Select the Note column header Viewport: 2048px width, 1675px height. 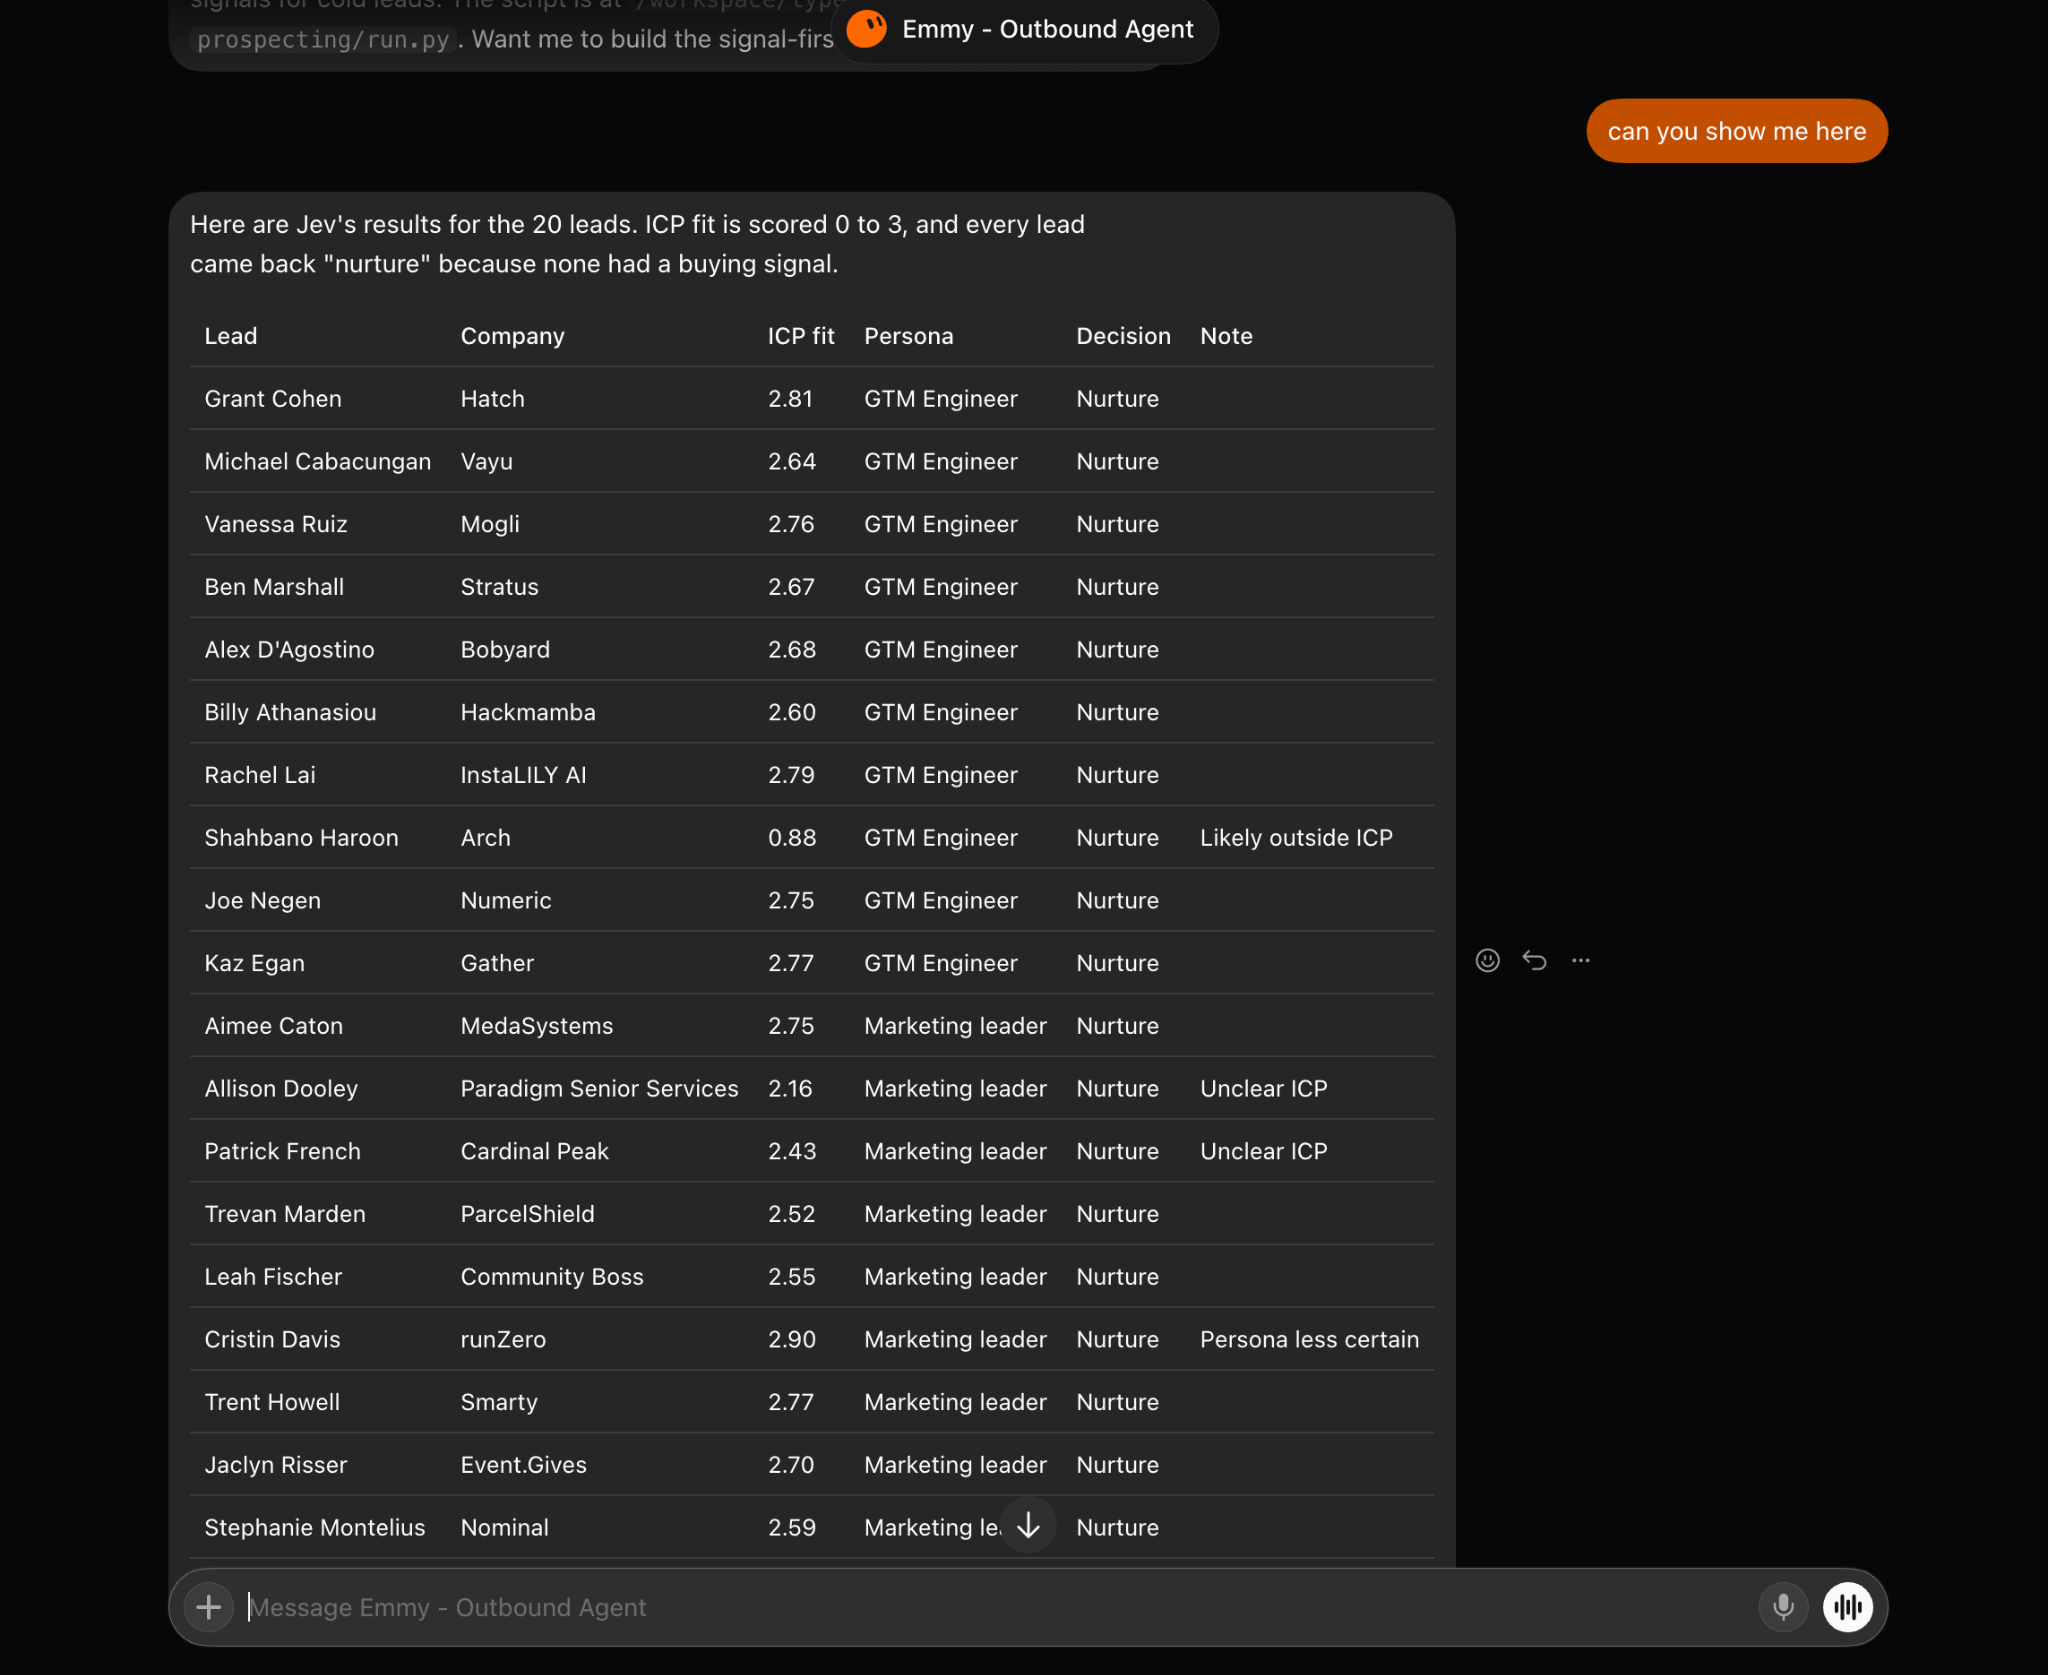(1226, 336)
